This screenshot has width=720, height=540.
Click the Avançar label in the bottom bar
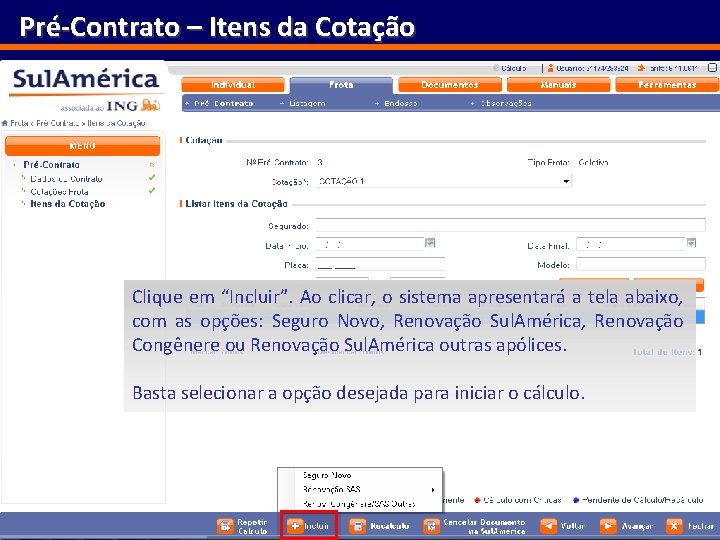637,526
